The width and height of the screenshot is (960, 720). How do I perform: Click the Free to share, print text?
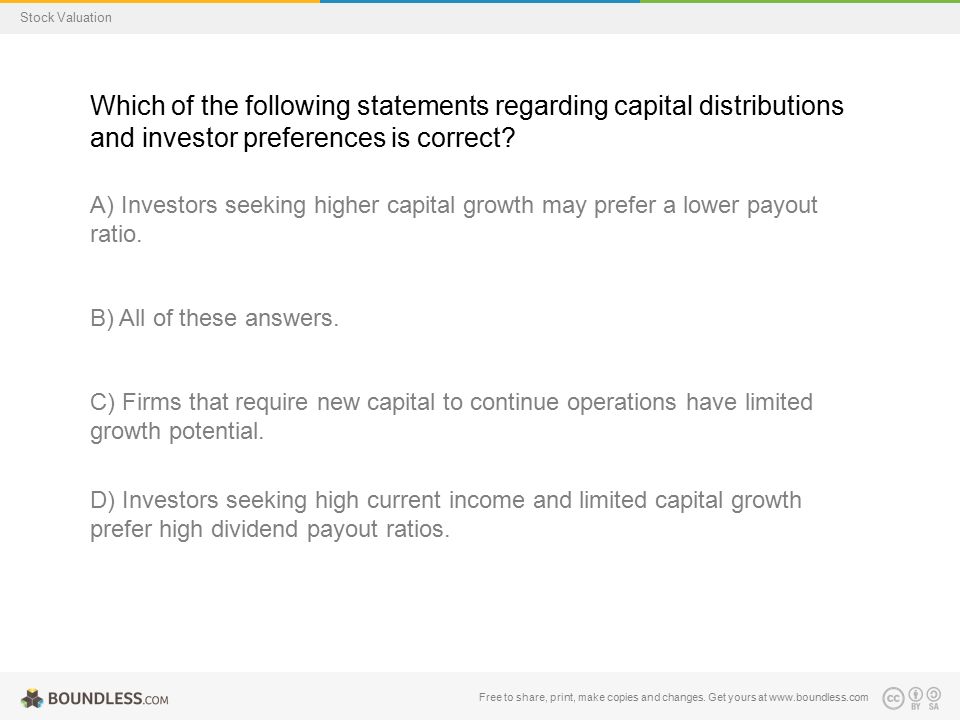point(527,697)
